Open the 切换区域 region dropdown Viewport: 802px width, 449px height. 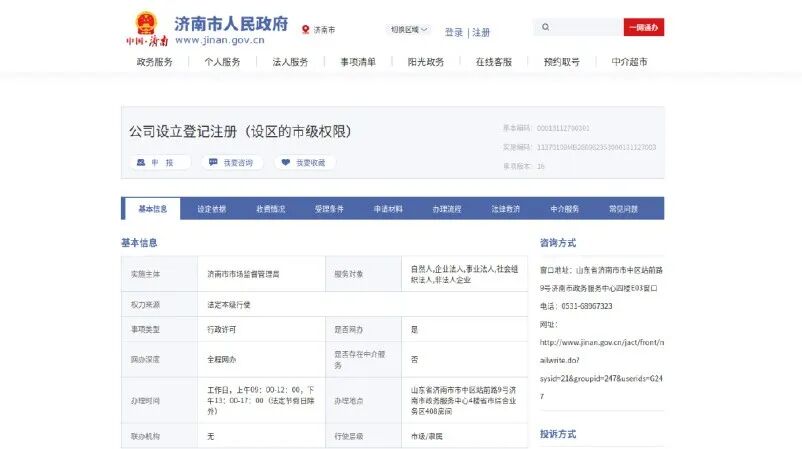[x=409, y=30]
